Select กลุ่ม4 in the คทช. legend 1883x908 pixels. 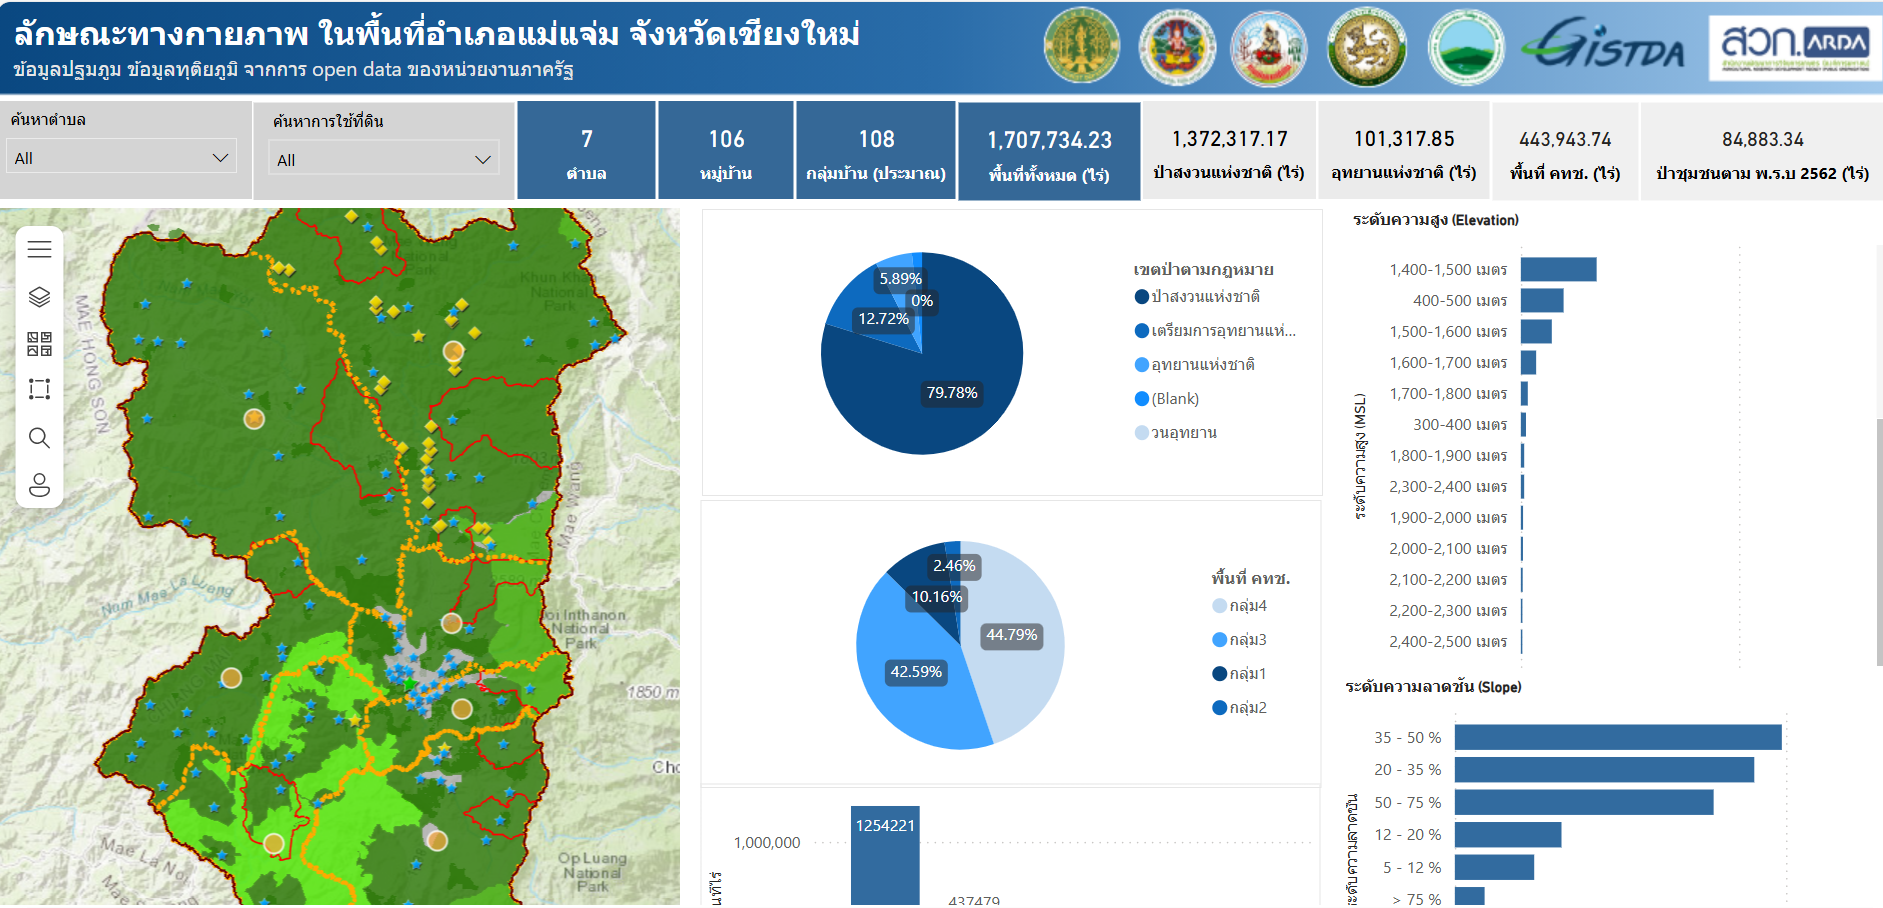point(1240,606)
